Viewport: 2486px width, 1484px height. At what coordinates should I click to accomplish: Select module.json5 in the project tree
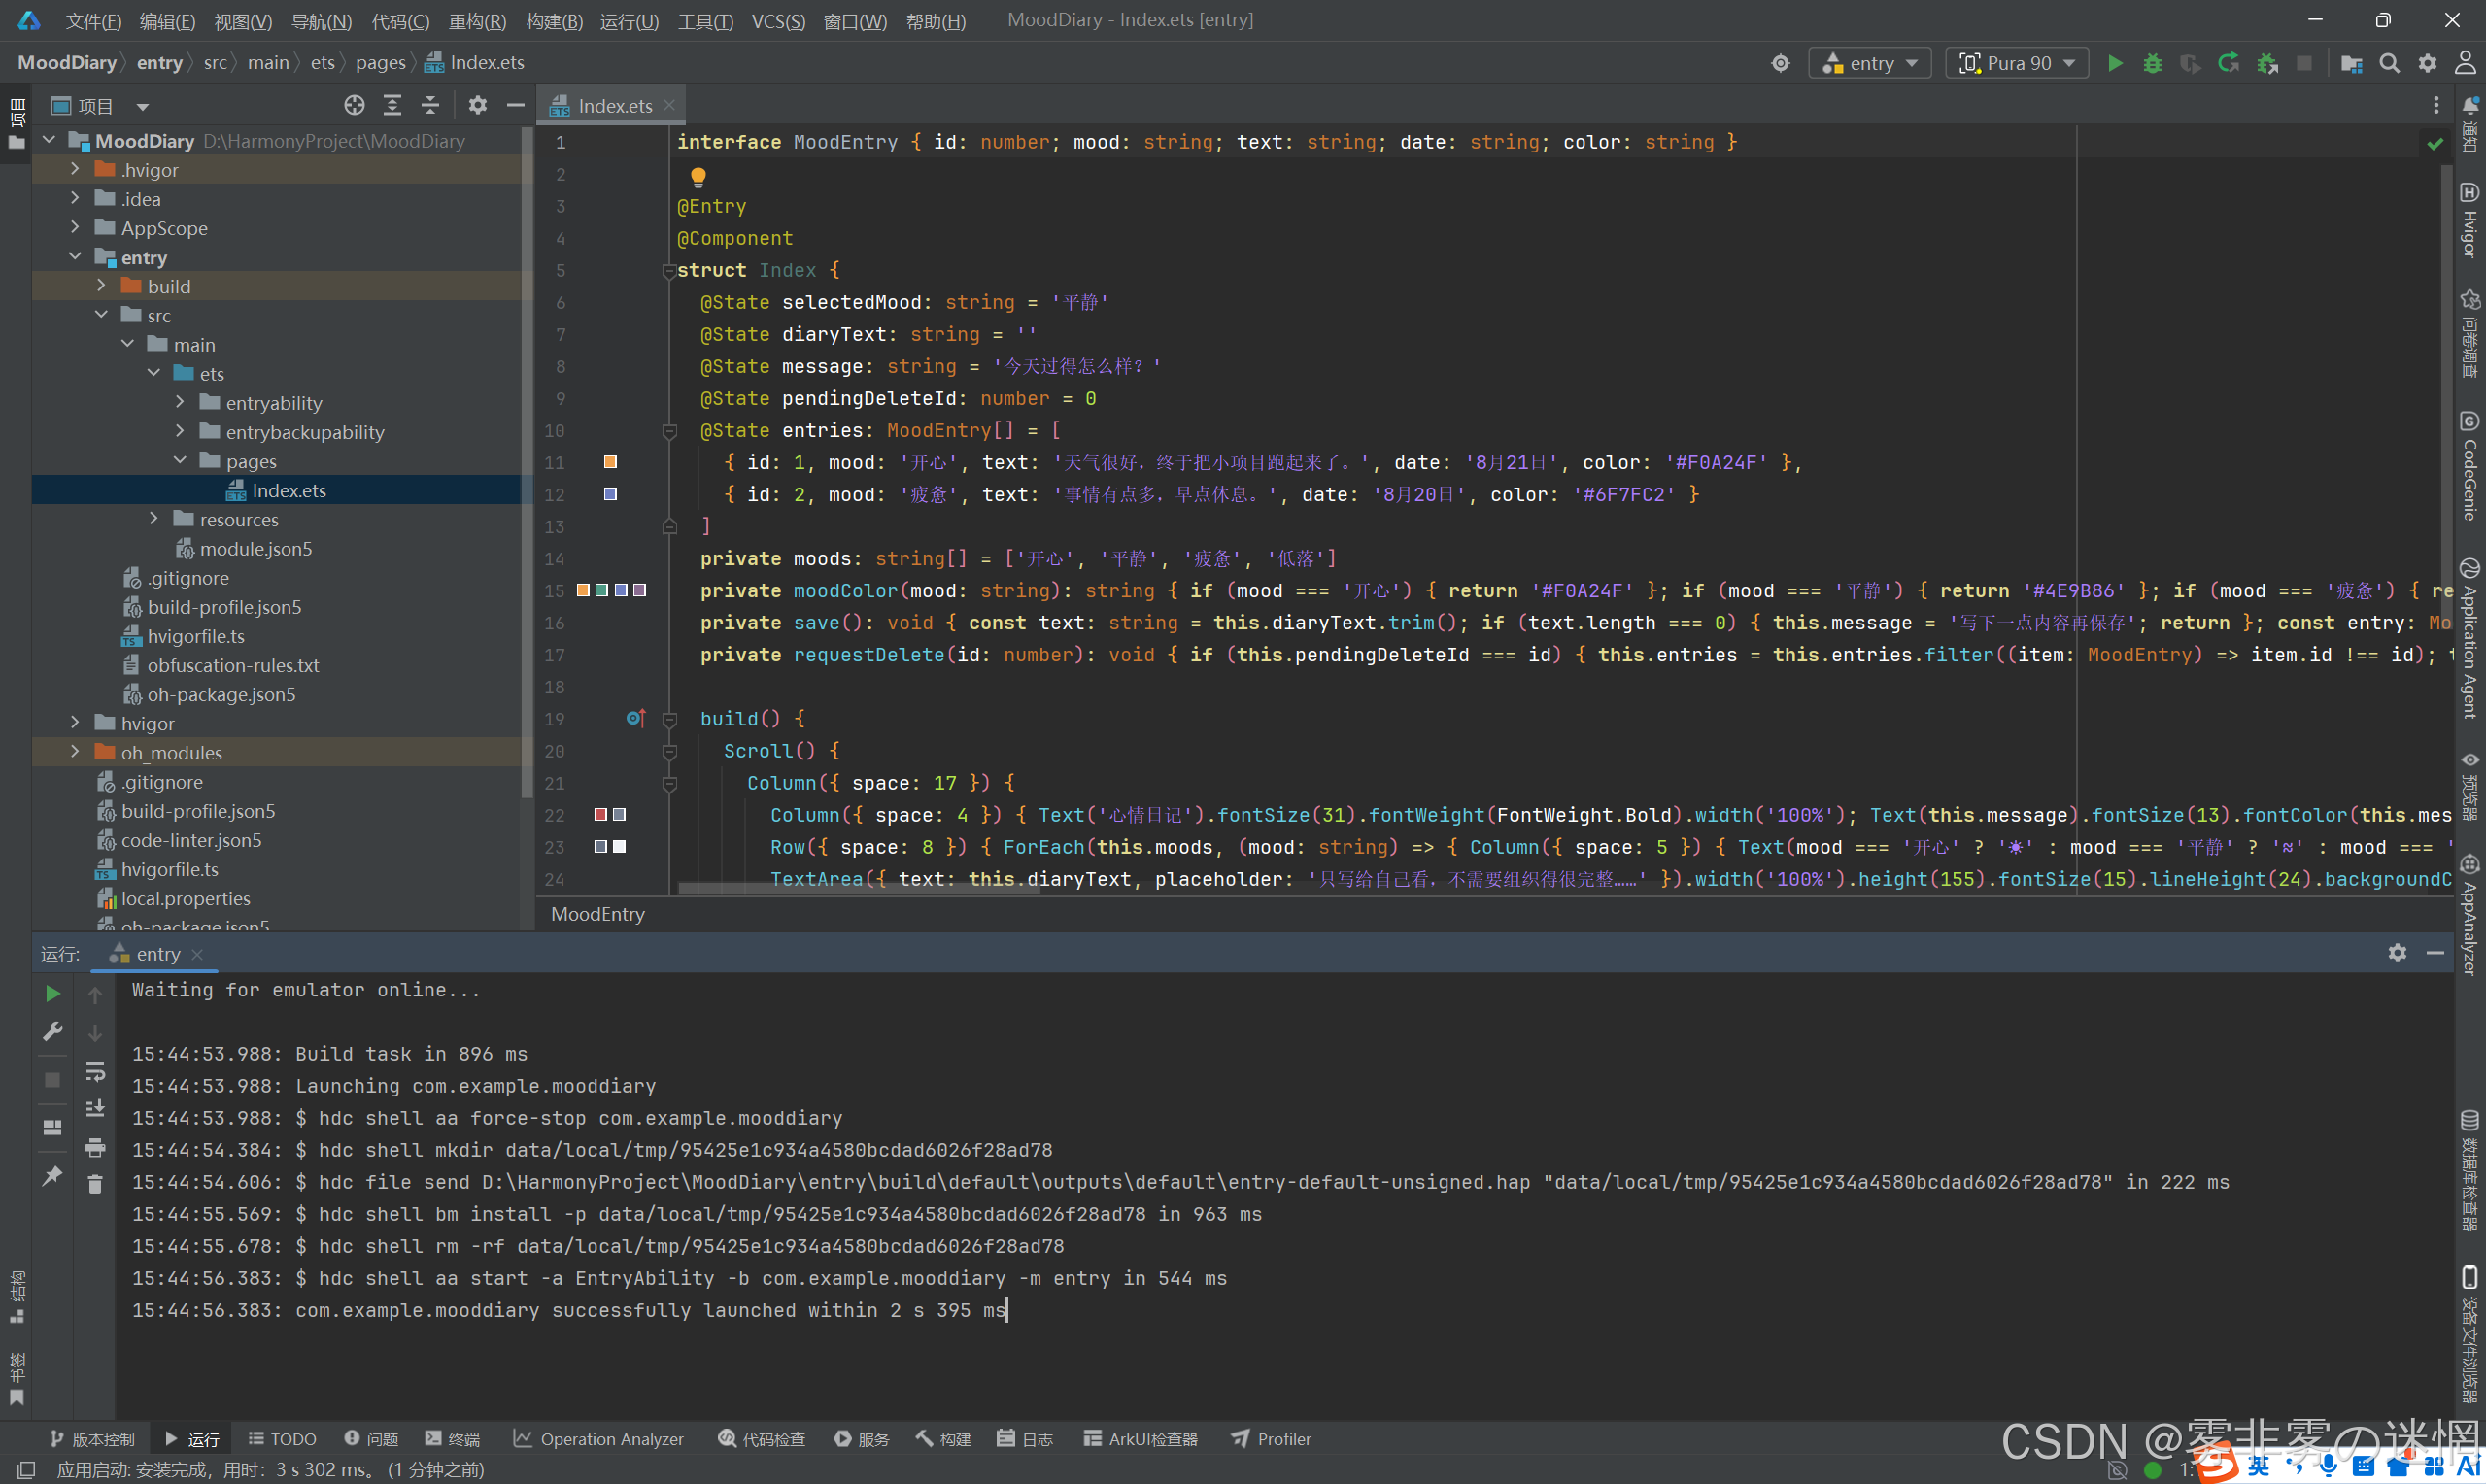coord(255,548)
